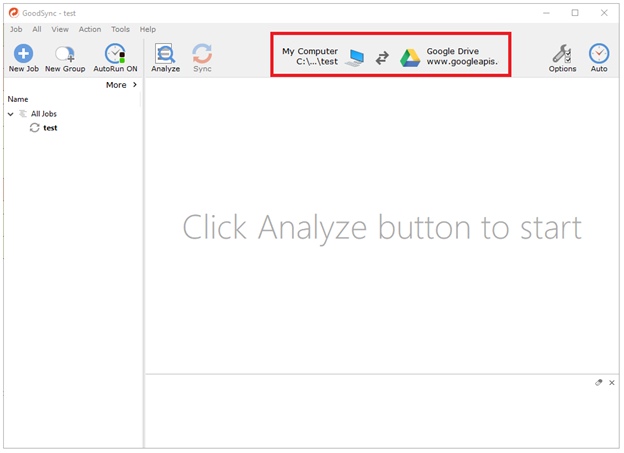Pin the bottom log panel

coord(599,383)
